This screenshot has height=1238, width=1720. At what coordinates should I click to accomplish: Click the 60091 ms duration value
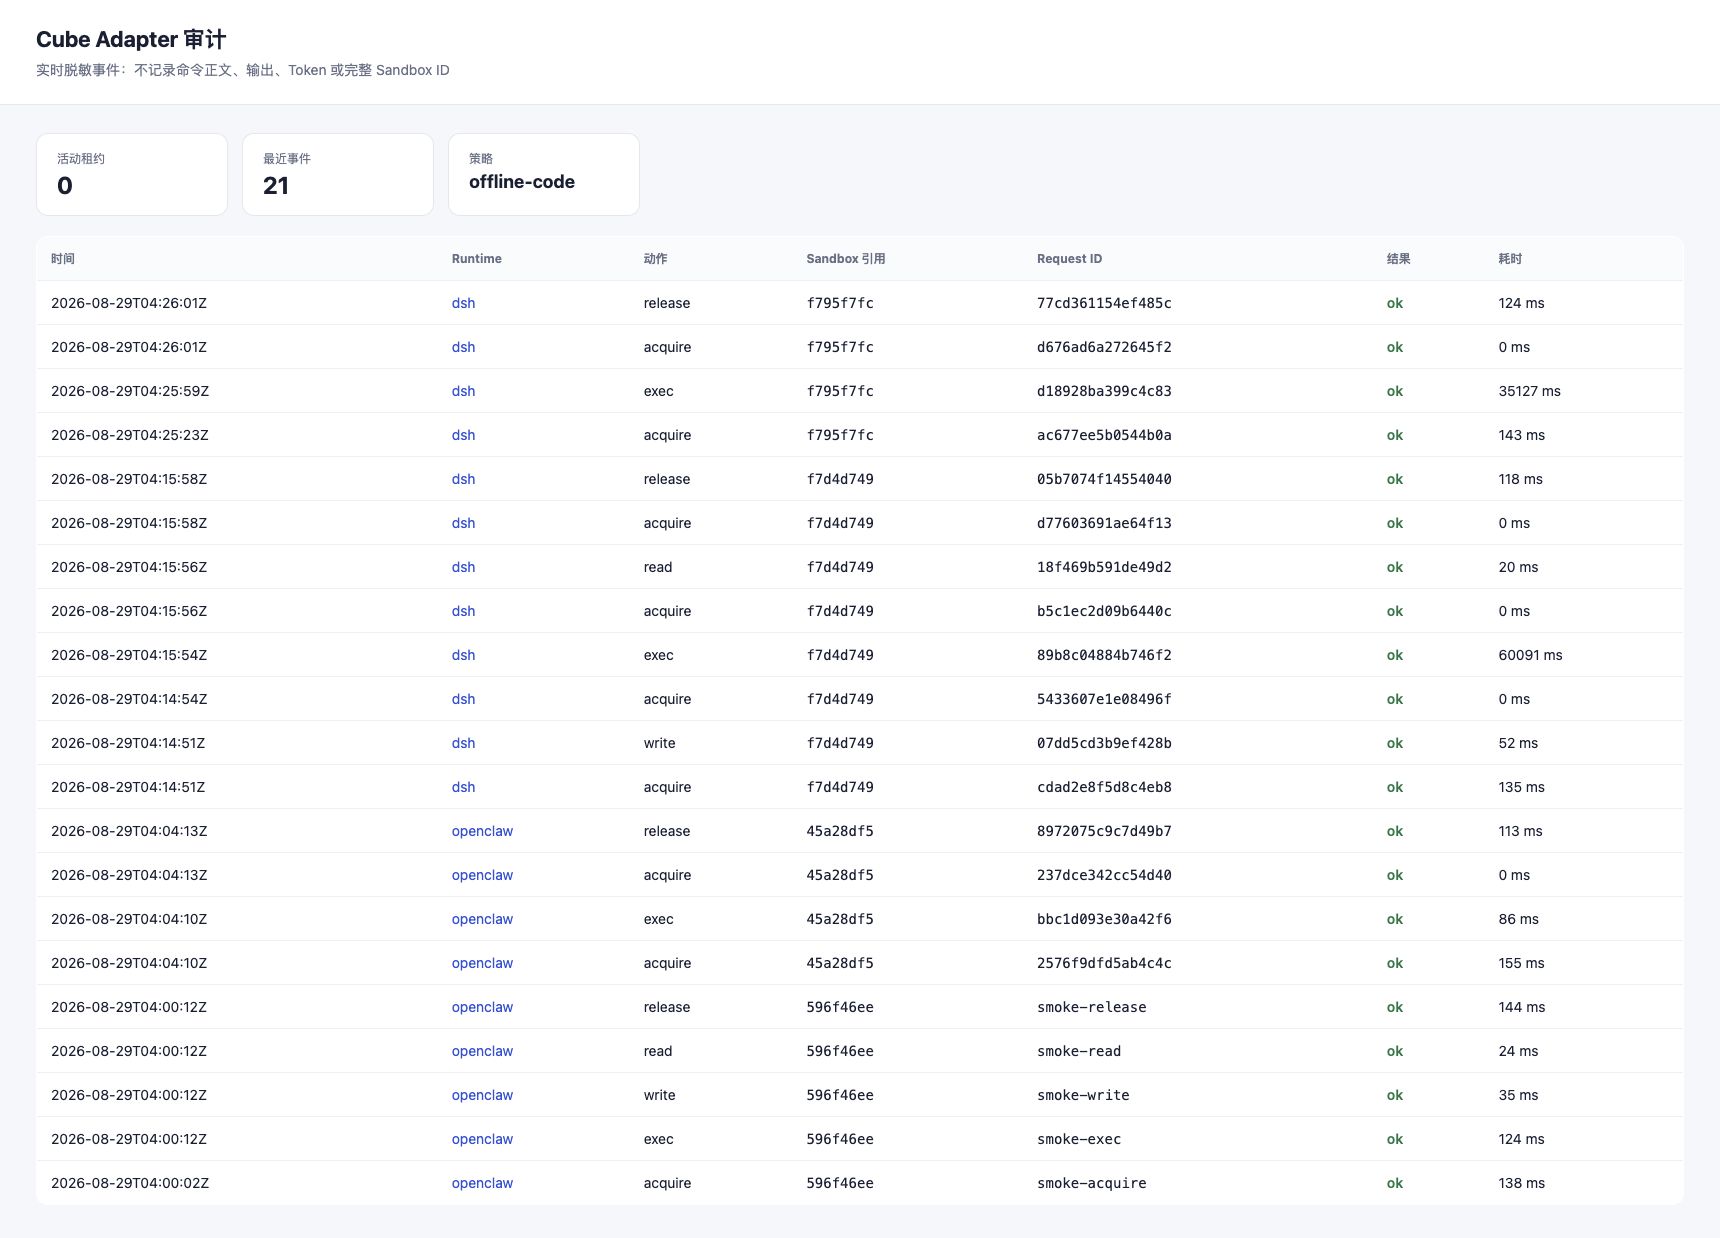1530,655
